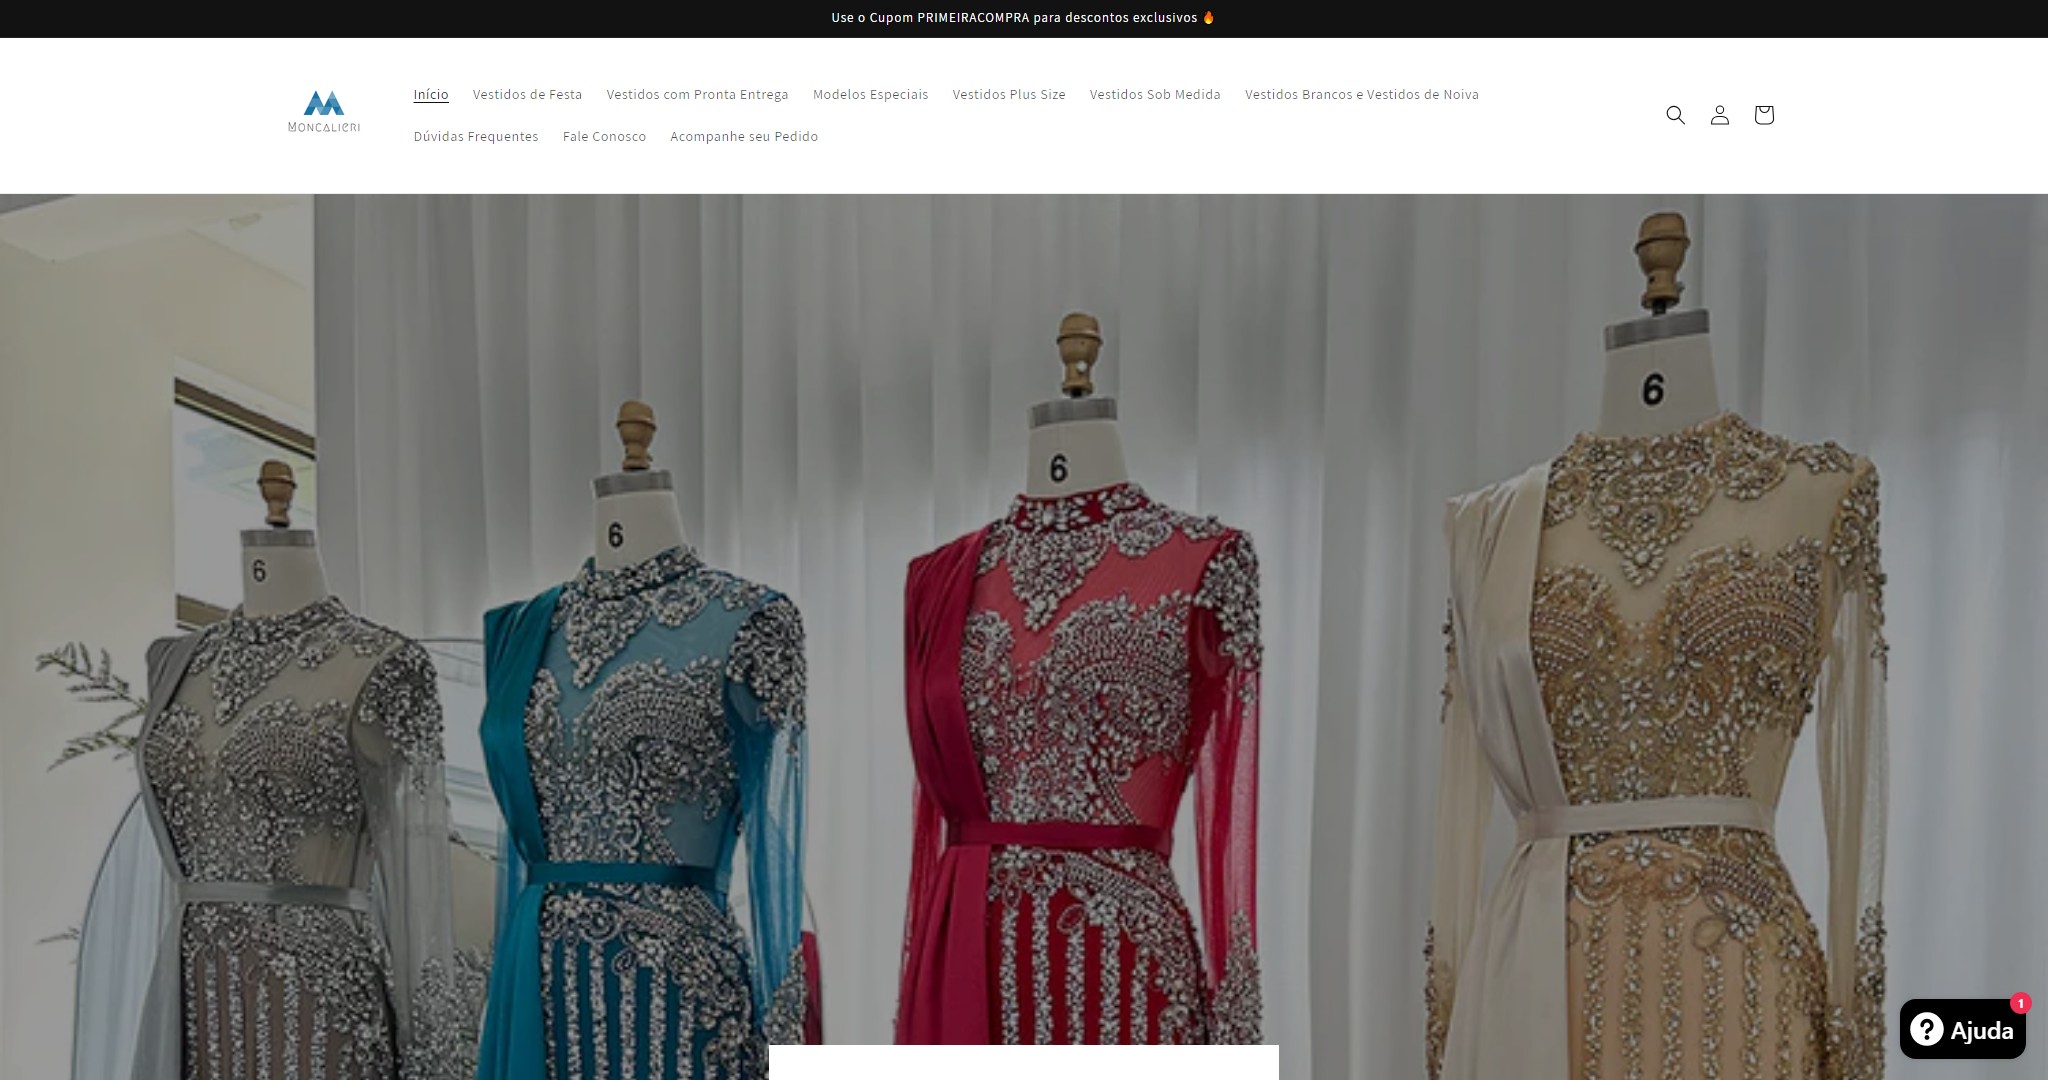The height and width of the screenshot is (1080, 2048).
Task: Browse Vestidos Plus Size collection
Action: [x=1009, y=94]
